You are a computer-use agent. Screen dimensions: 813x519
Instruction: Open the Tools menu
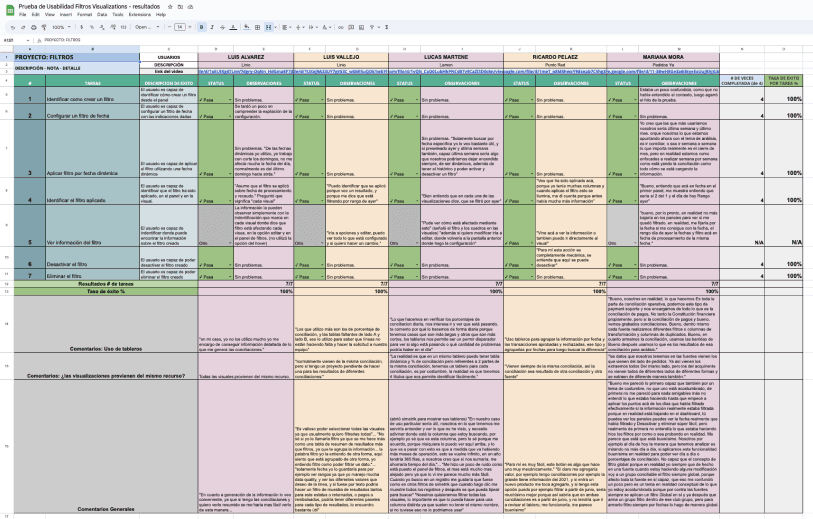(x=118, y=15)
